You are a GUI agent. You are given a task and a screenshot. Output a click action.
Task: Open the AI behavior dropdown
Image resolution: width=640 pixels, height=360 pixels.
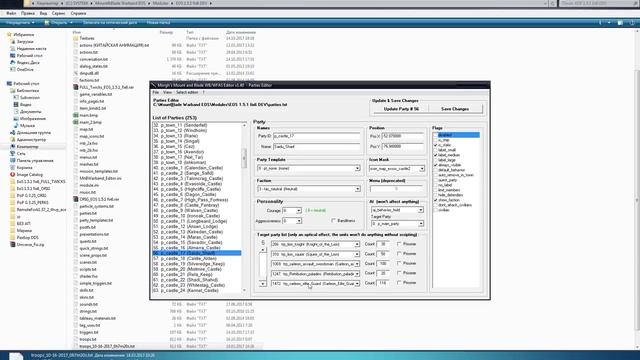pyautogui.click(x=420, y=210)
